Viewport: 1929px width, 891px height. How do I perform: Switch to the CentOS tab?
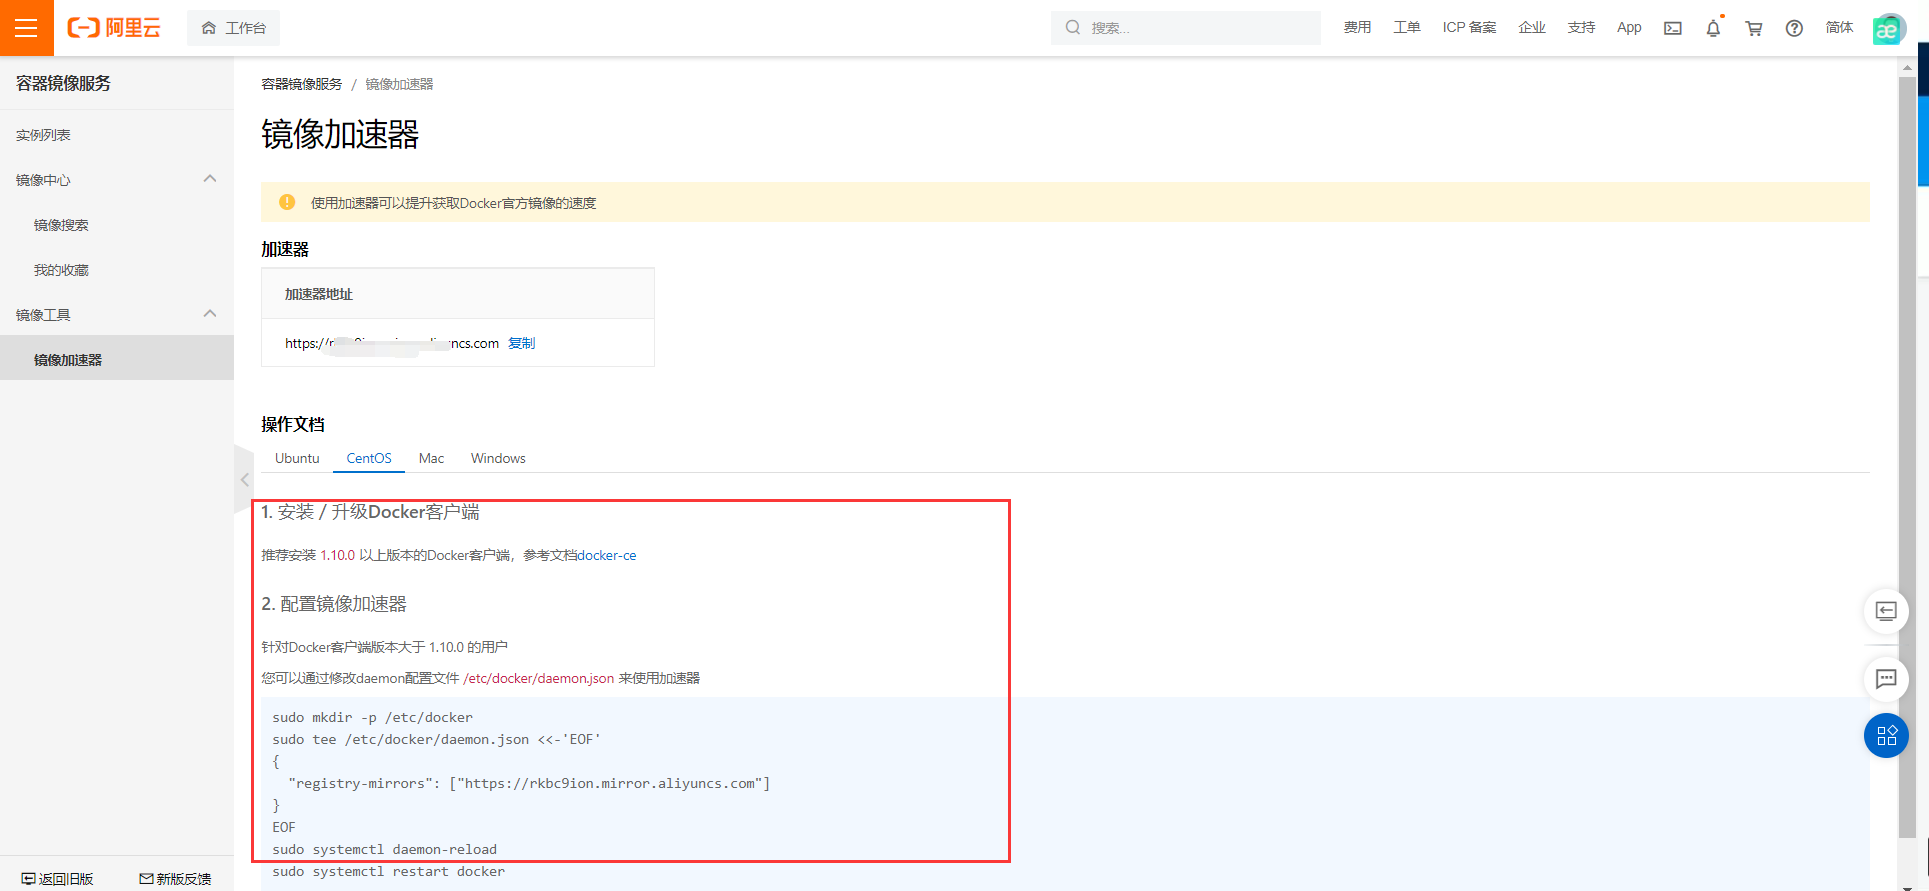(x=369, y=458)
